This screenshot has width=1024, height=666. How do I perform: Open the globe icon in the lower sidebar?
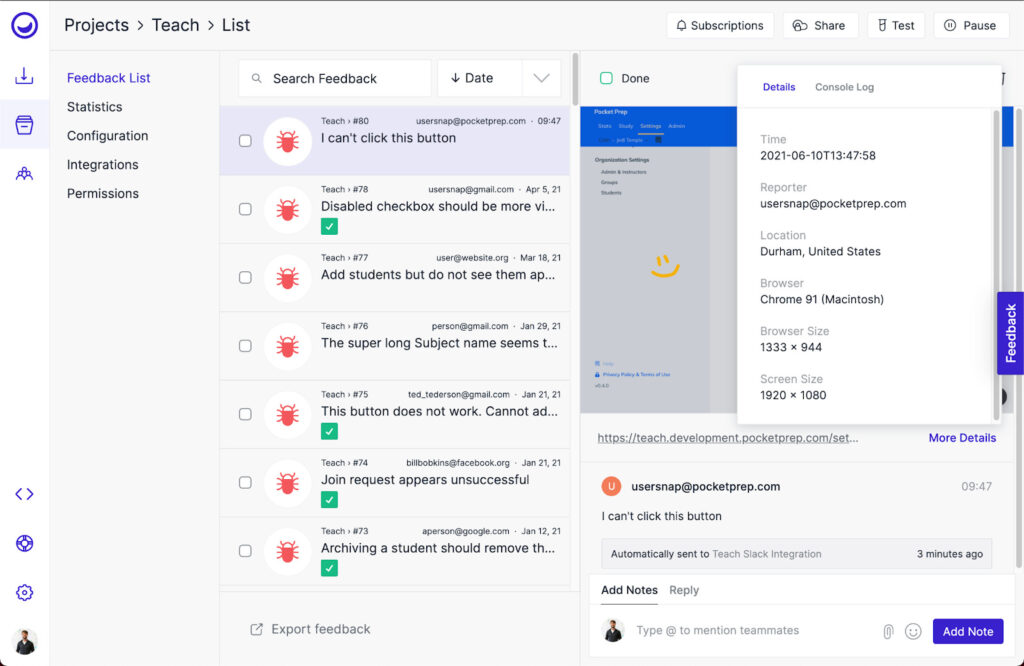pyautogui.click(x=24, y=543)
